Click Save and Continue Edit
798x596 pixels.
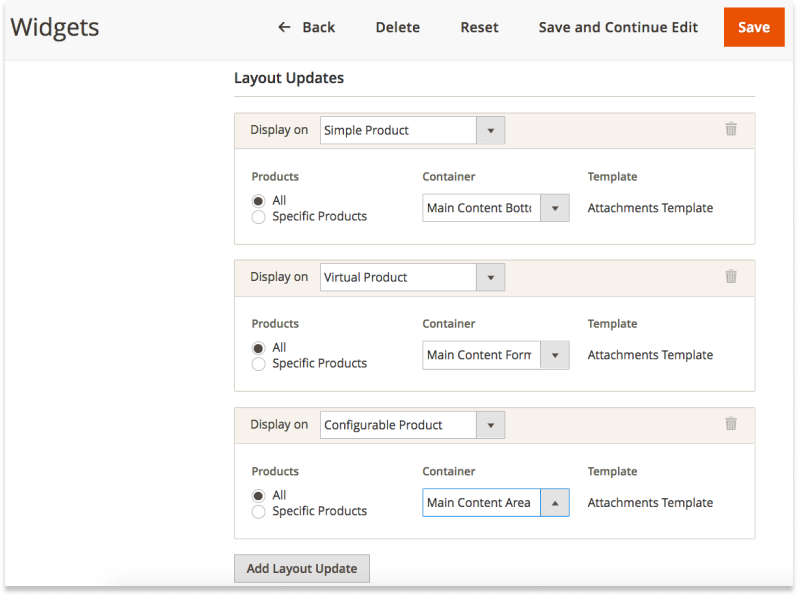coord(618,27)
